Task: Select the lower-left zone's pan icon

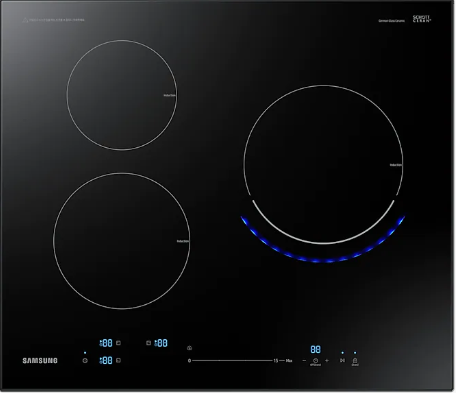Action: 118,360
